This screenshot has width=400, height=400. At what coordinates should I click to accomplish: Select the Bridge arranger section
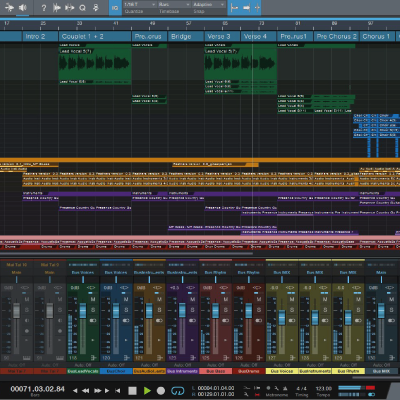186,36
